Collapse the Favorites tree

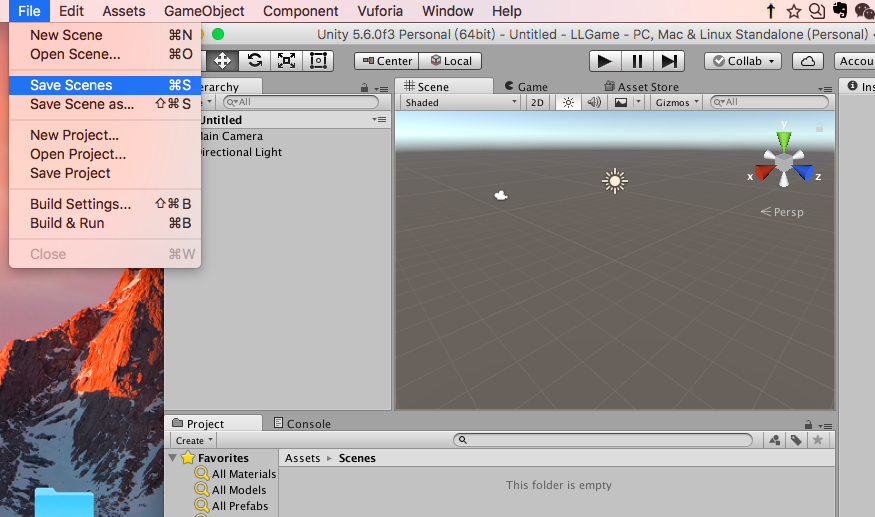173,458
